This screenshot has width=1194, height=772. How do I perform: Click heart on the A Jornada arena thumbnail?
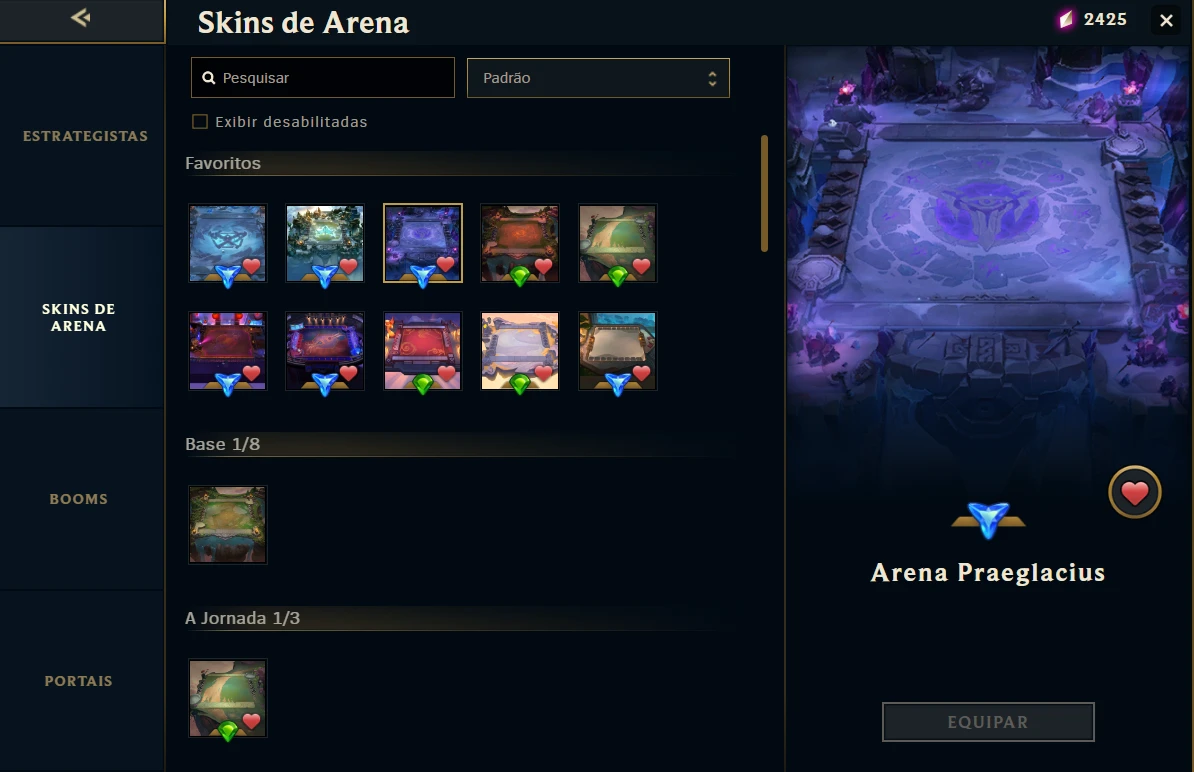(x=252, y=720)
